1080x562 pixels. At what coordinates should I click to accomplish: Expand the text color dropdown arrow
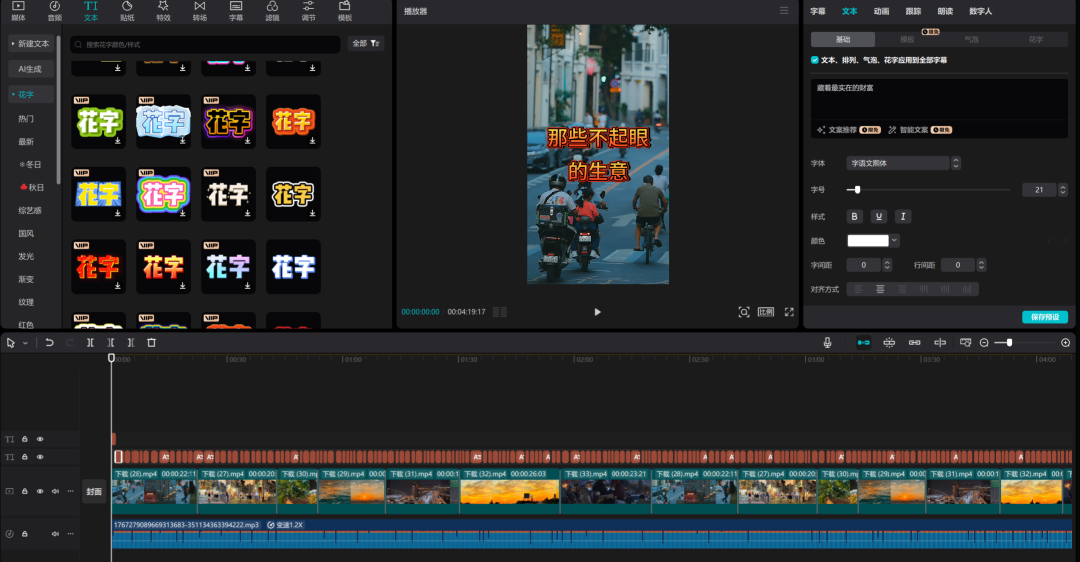pos(894,240)
